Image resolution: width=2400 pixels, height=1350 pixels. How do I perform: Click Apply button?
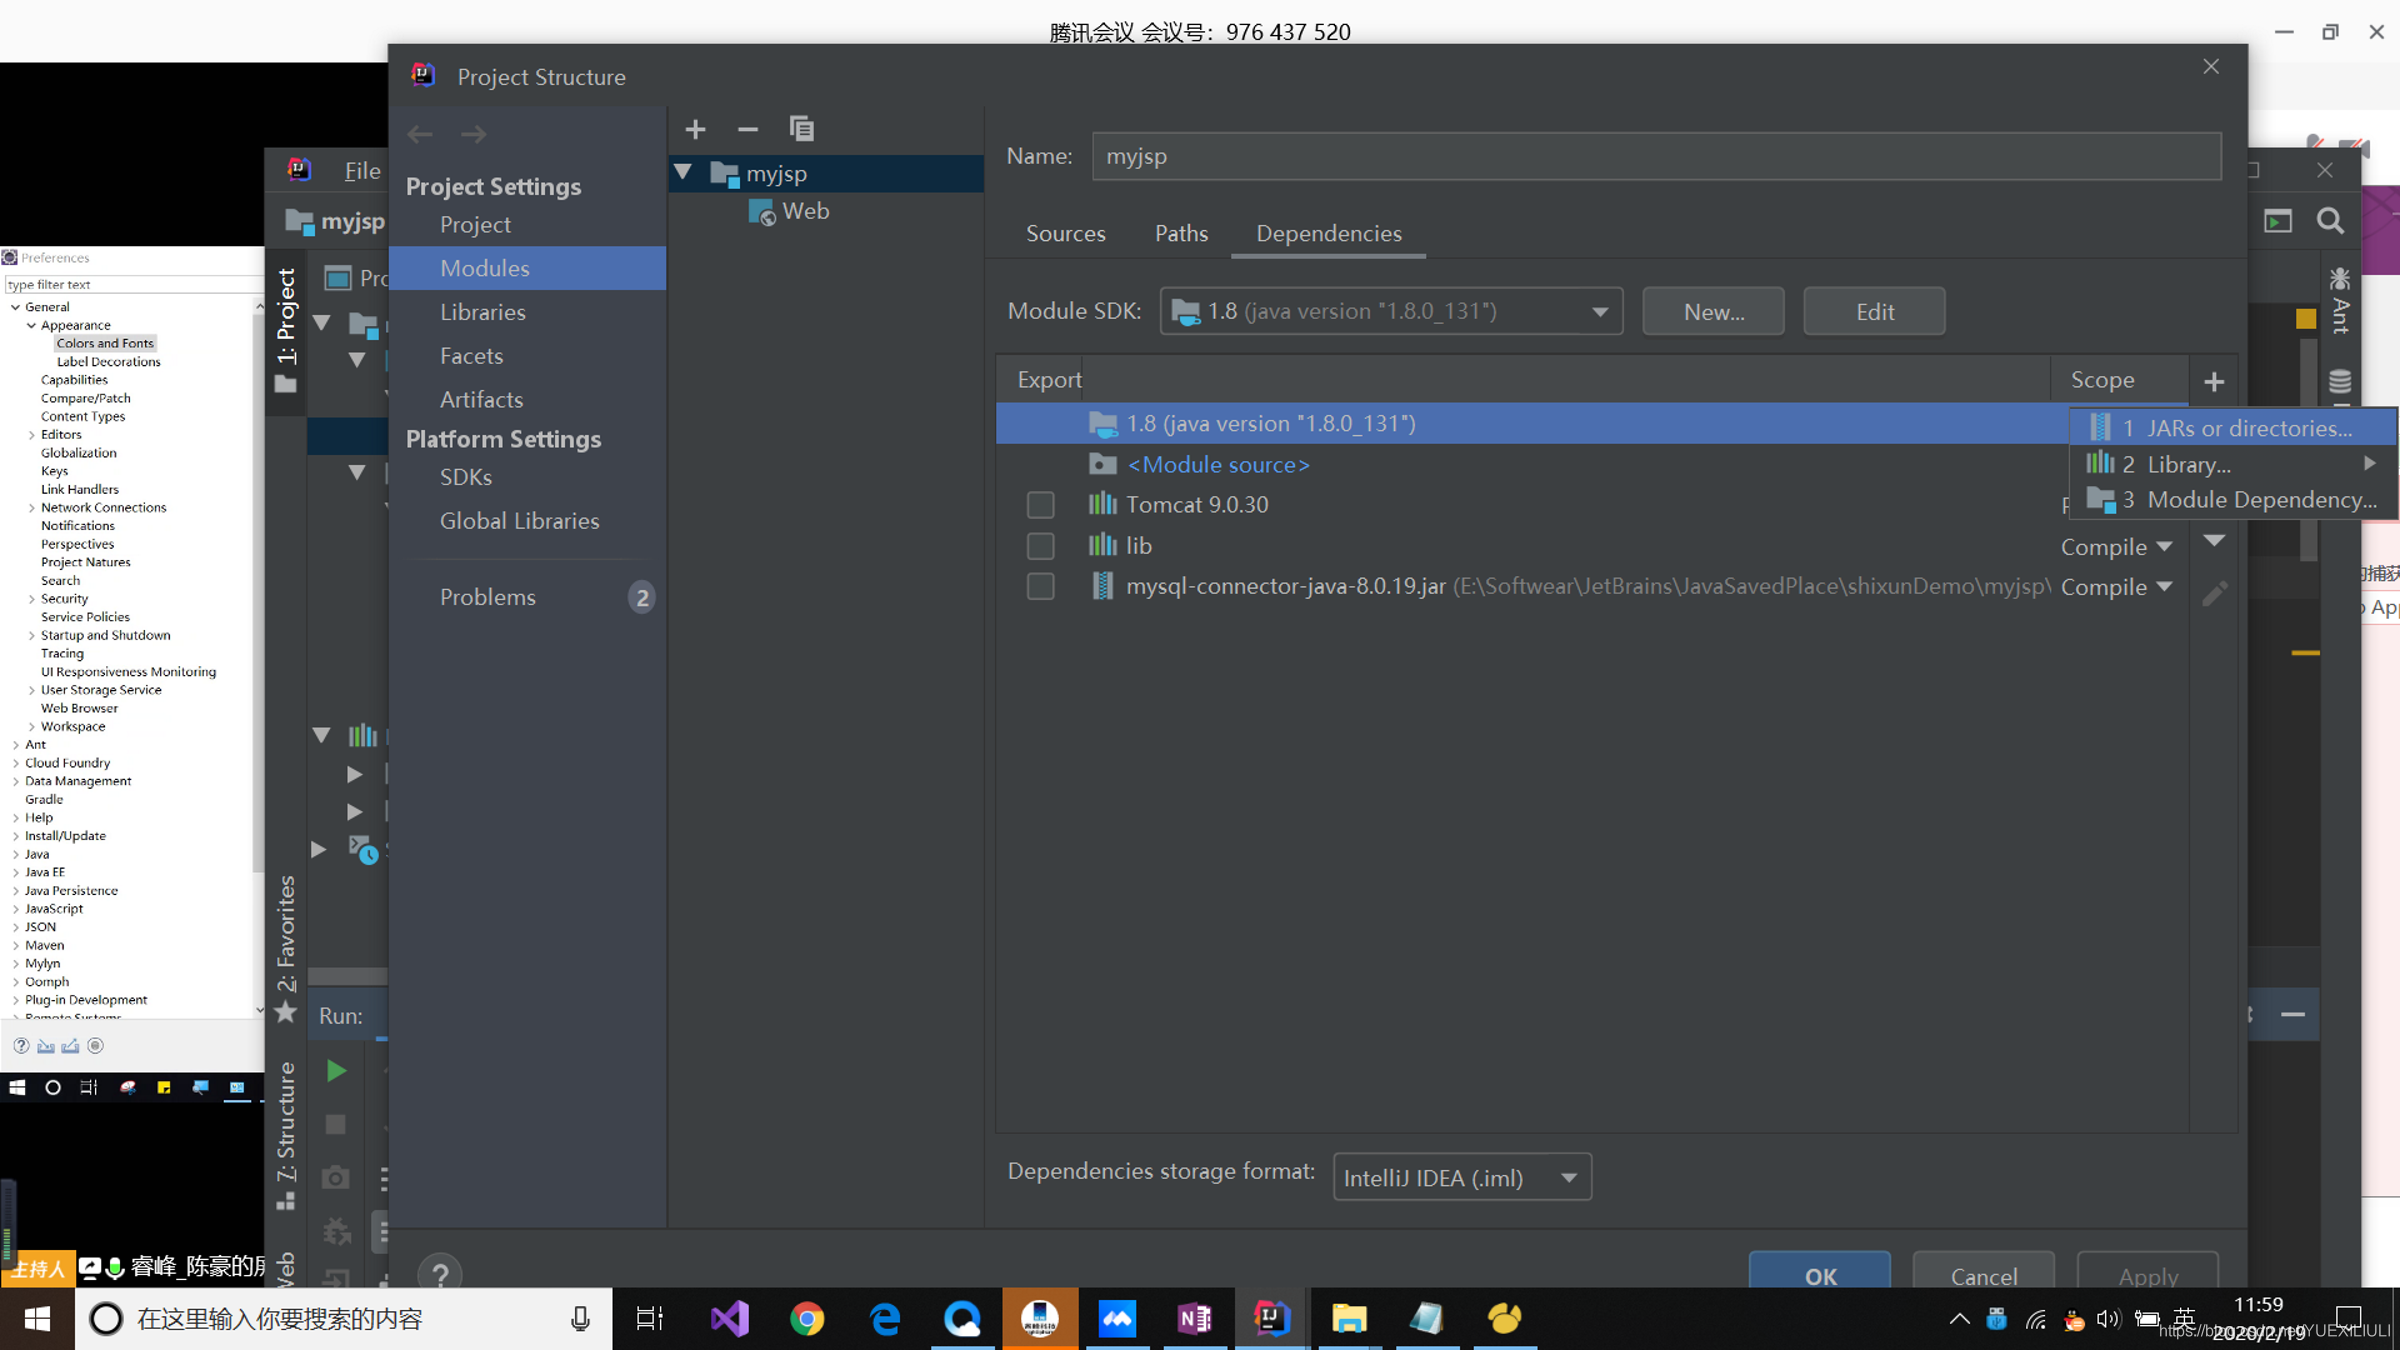point(2148,1272)
